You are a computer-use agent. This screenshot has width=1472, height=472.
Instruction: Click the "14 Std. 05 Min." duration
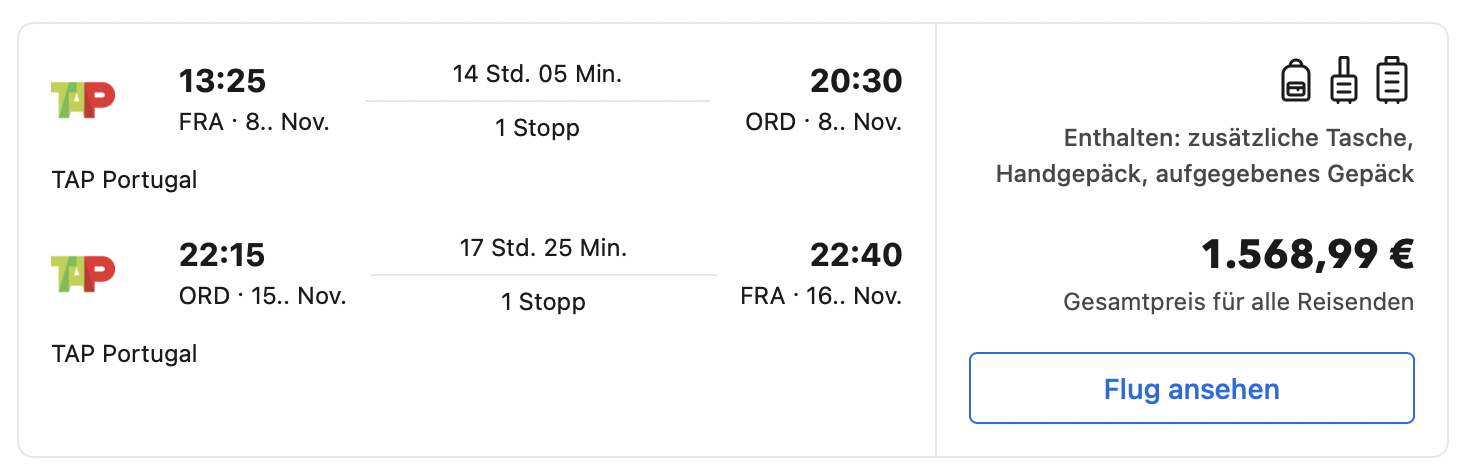537,75
